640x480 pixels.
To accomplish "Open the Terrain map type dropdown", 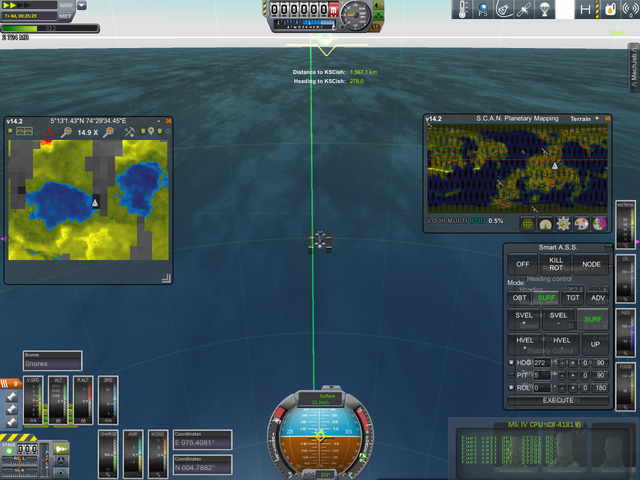I will pyautogui.click(x=580, y=119).
